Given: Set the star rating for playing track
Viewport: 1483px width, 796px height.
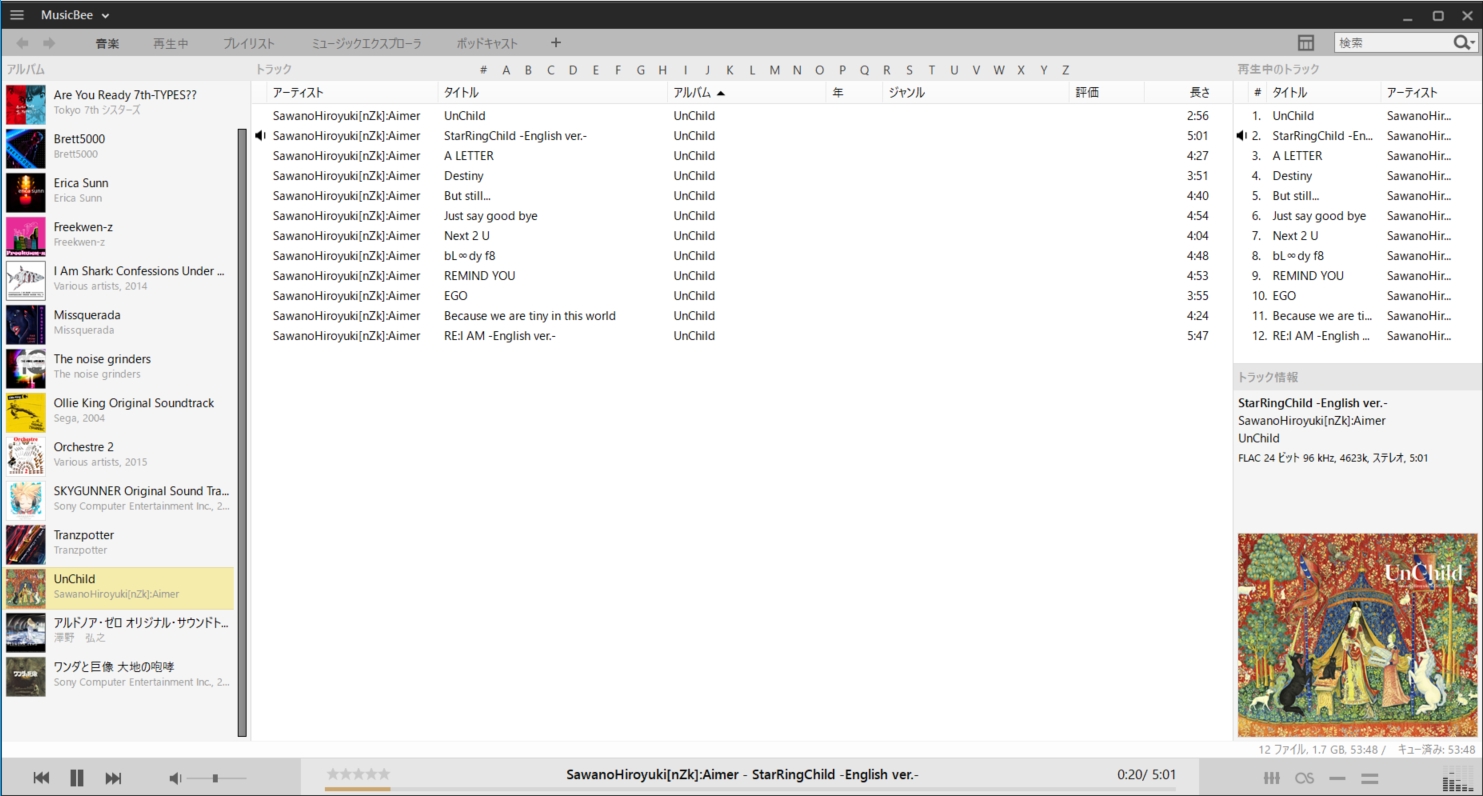Looking at the screenshot, I should tap(358, 774).
